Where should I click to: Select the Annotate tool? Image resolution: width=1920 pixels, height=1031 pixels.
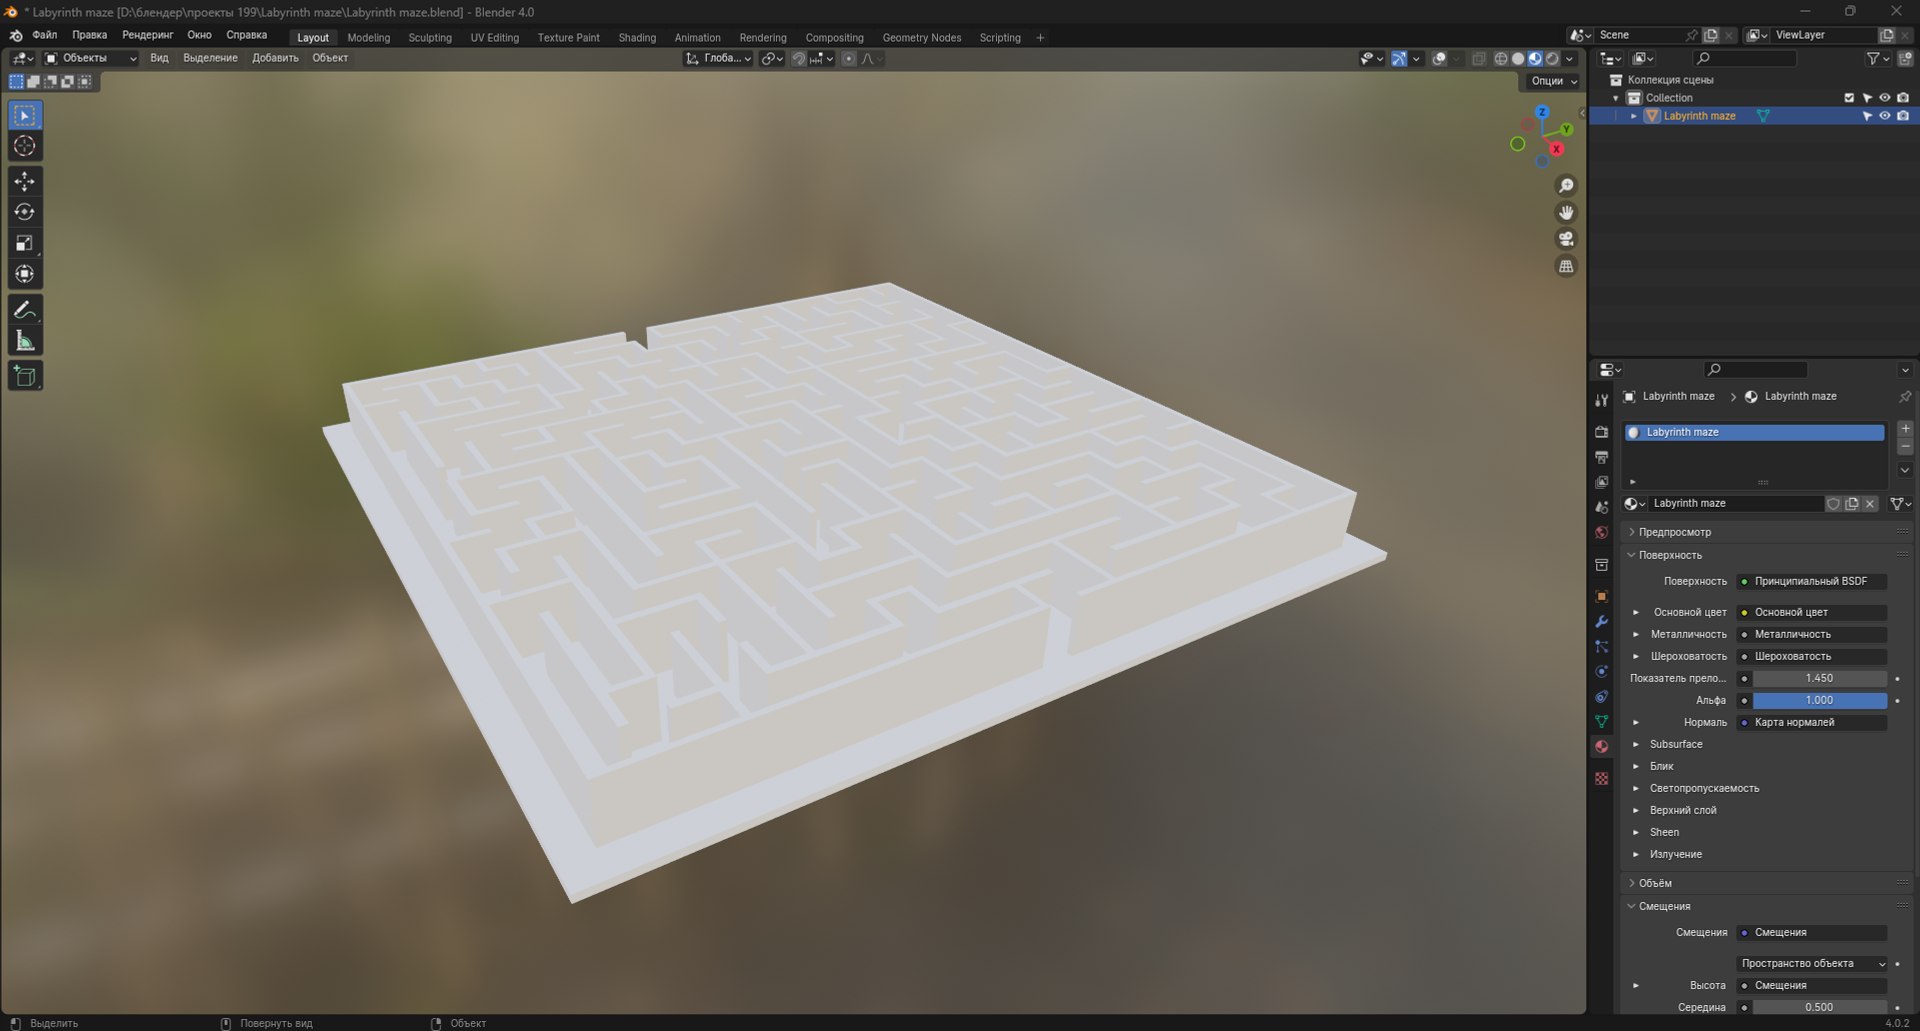pyautogui.click(x=25, y=310)
